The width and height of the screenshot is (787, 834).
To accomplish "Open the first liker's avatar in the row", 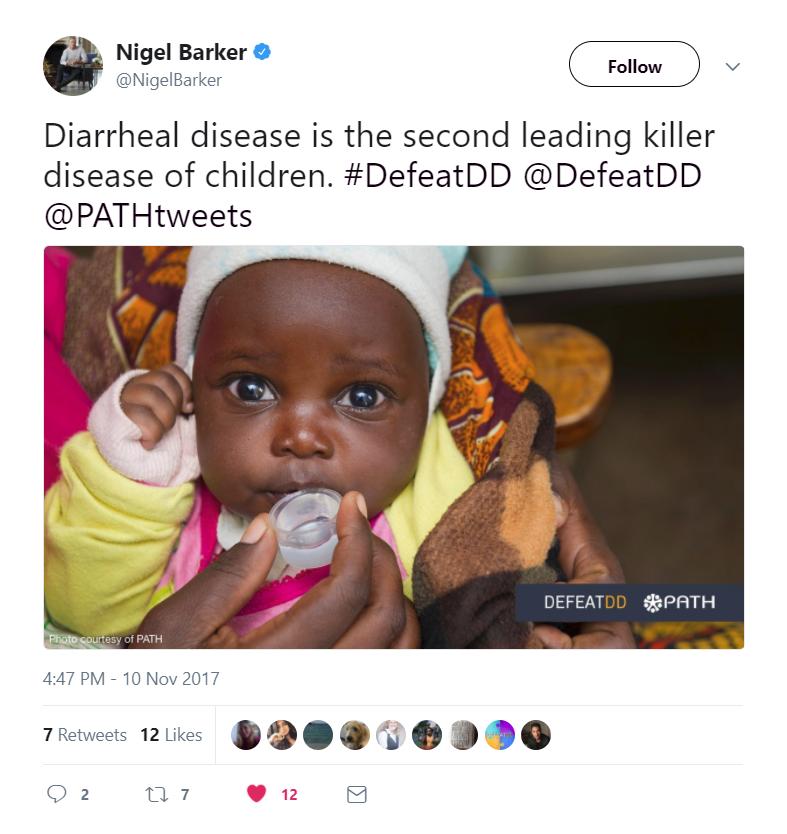I will [x=246, y=735].
